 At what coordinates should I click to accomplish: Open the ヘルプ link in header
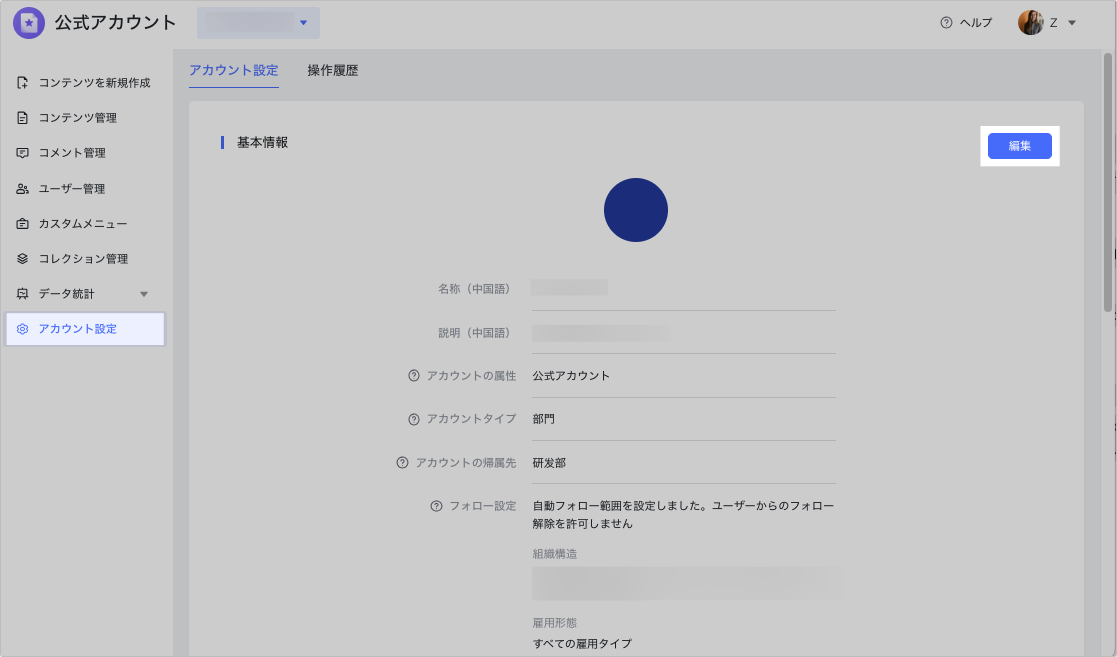[966, 23]
